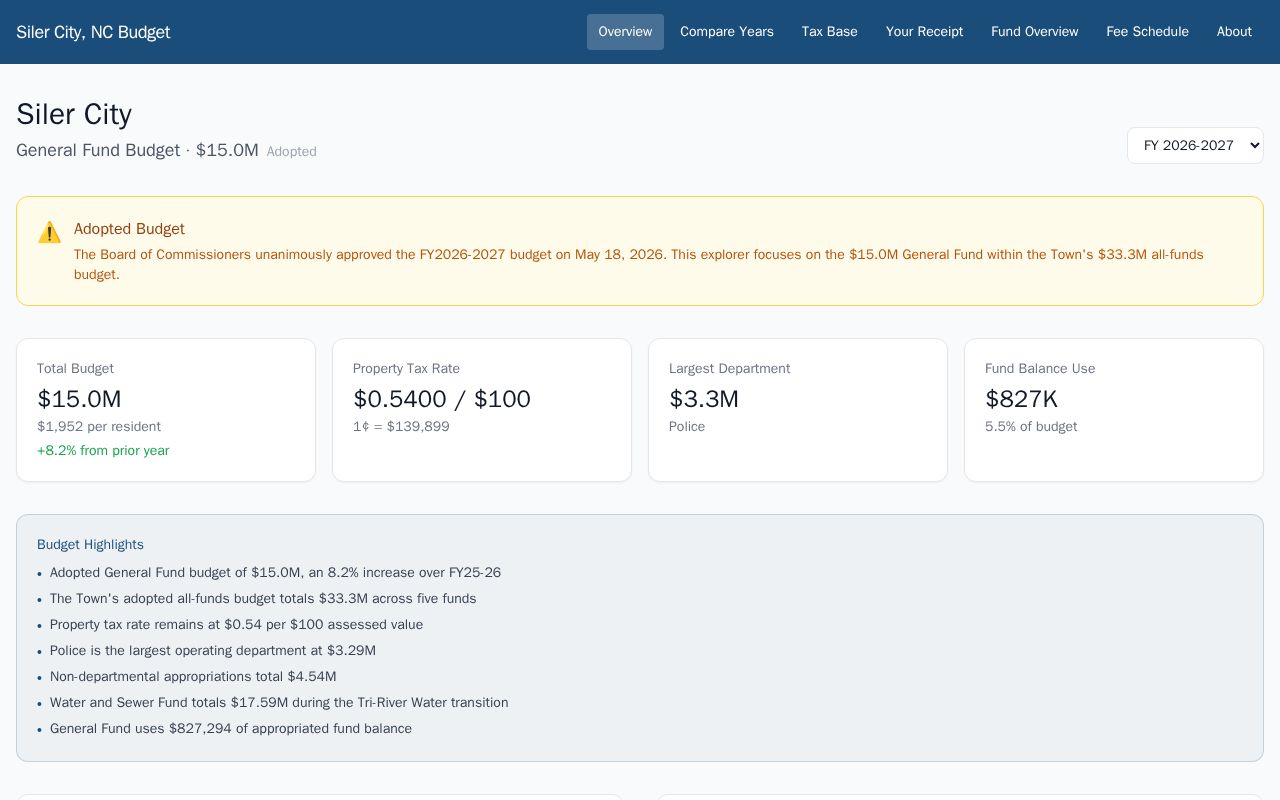Click the Adopted status label beside budget subtitle
This screenshot has width=1280, height=800.
click(291, 152)
